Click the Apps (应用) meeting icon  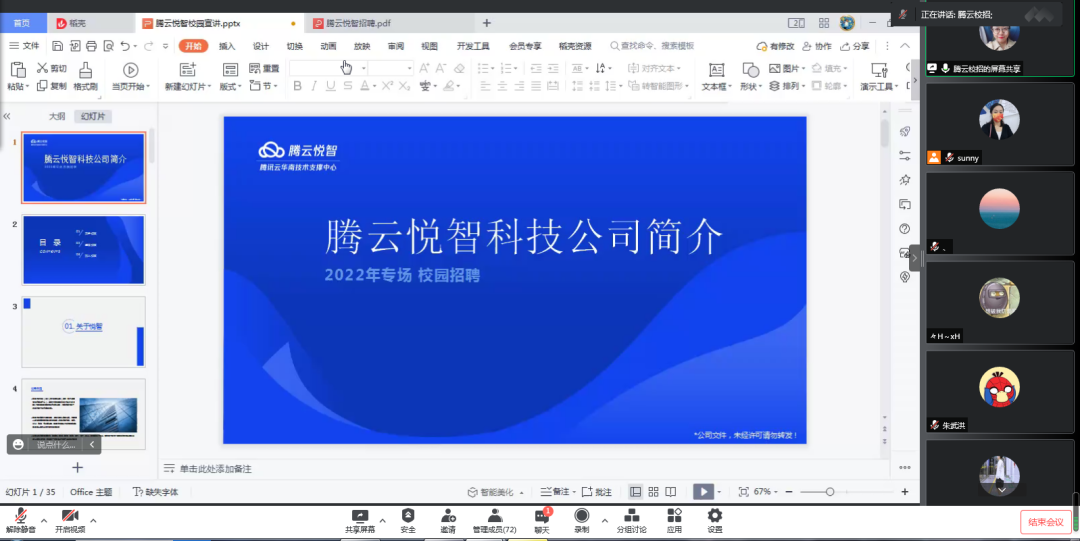[674, 521]
